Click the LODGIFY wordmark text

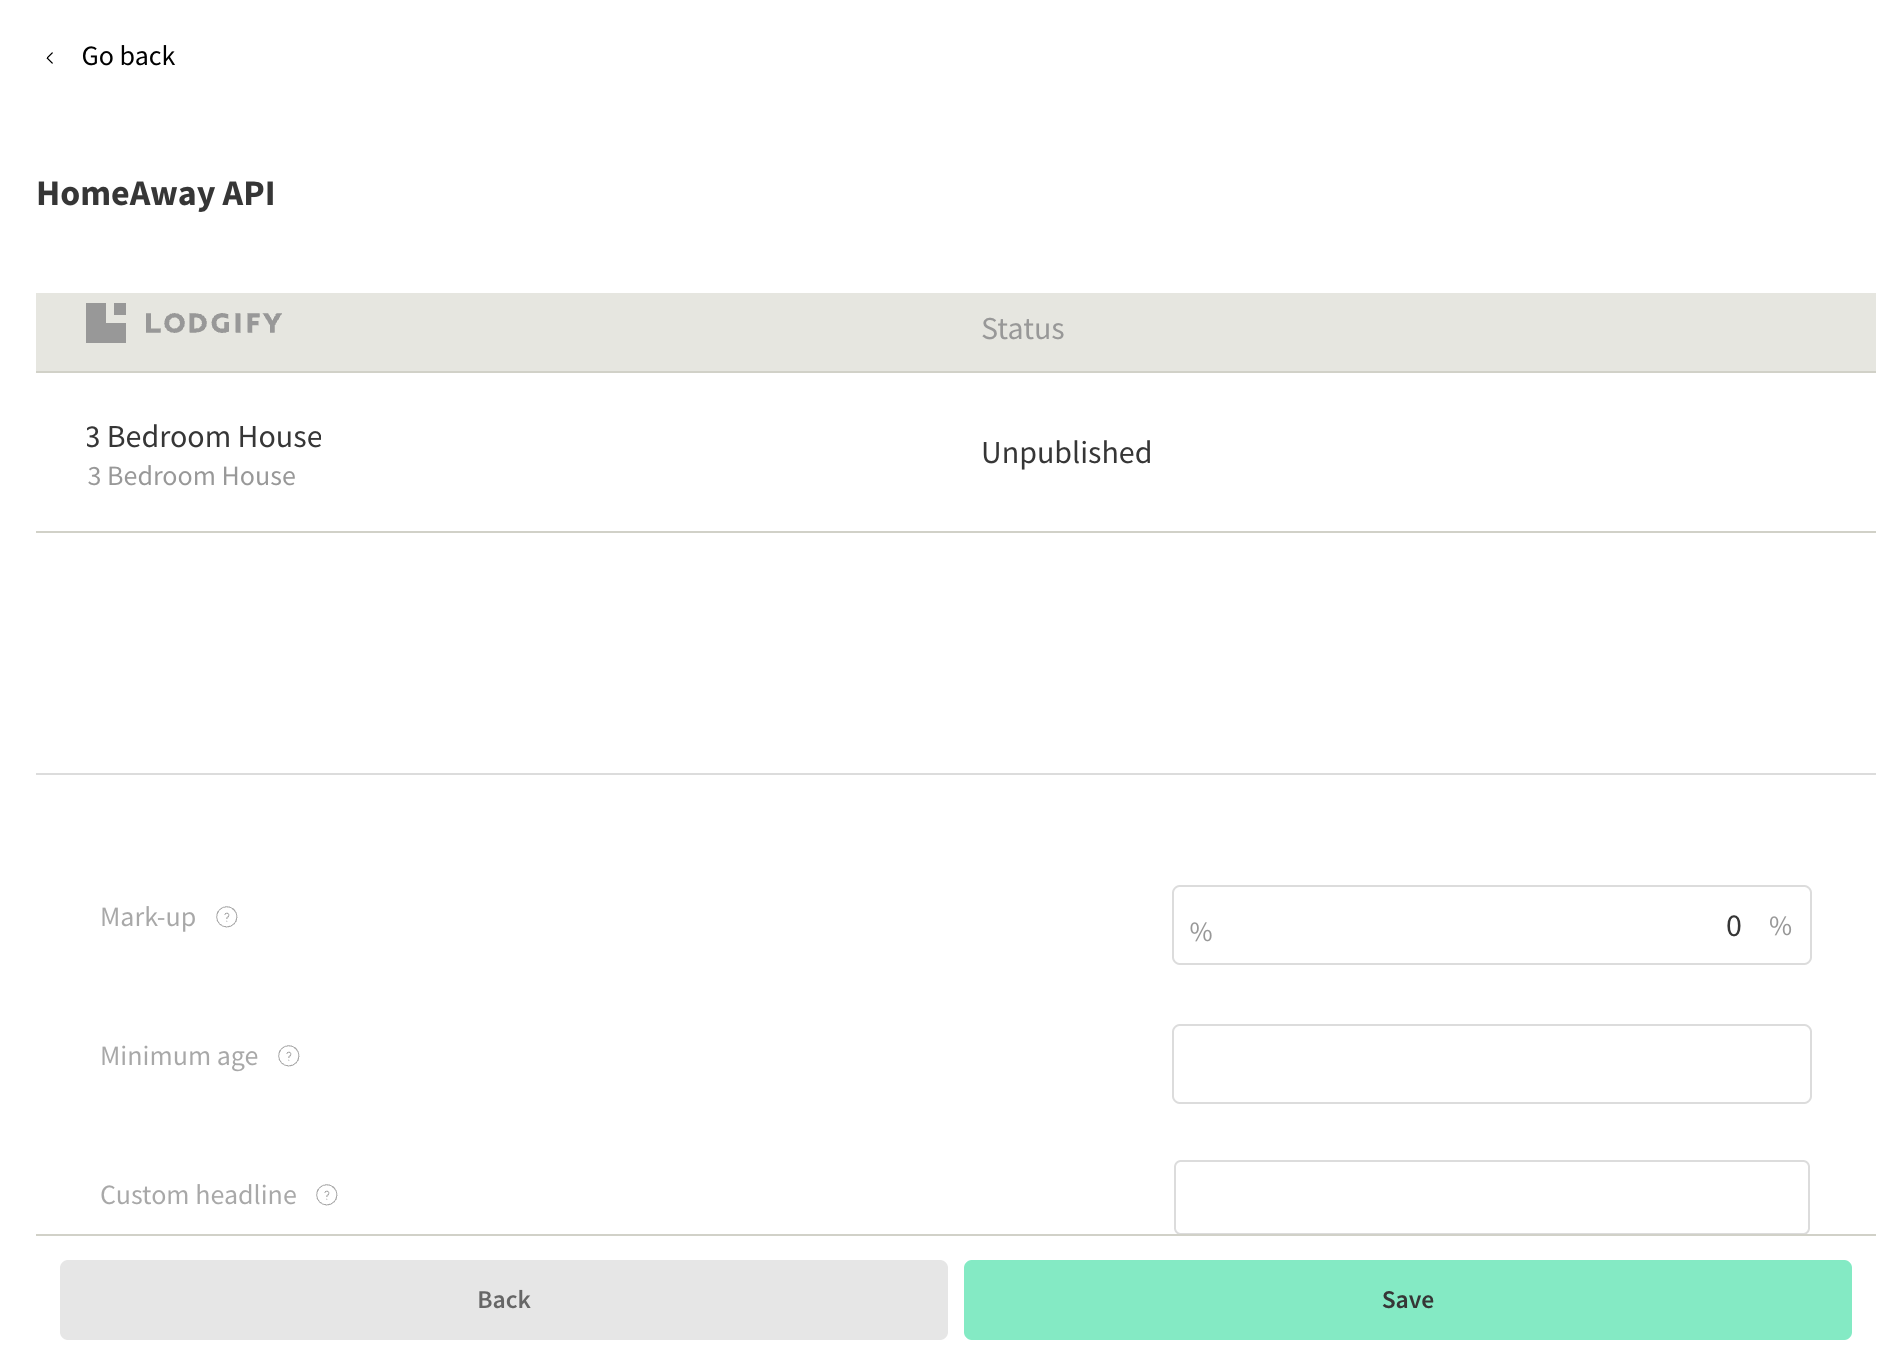(213, 323)
